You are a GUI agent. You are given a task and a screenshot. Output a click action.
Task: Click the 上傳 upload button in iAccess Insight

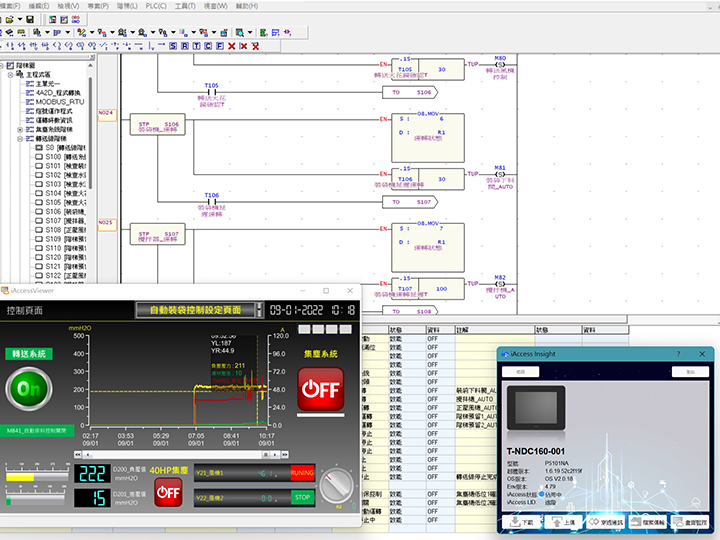click(x=563, y=522)
